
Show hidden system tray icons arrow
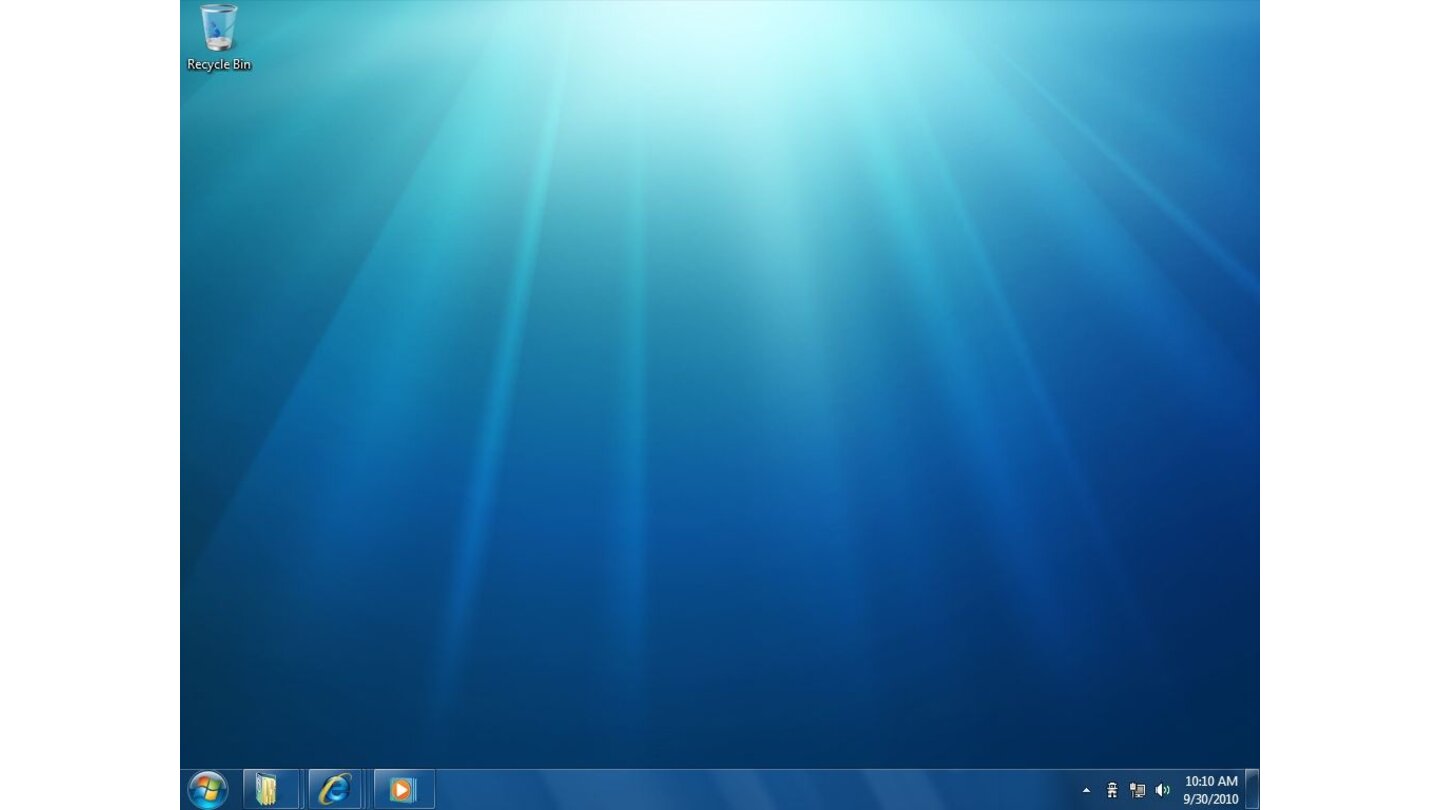pyautogui.click(x=1087, y=790)
